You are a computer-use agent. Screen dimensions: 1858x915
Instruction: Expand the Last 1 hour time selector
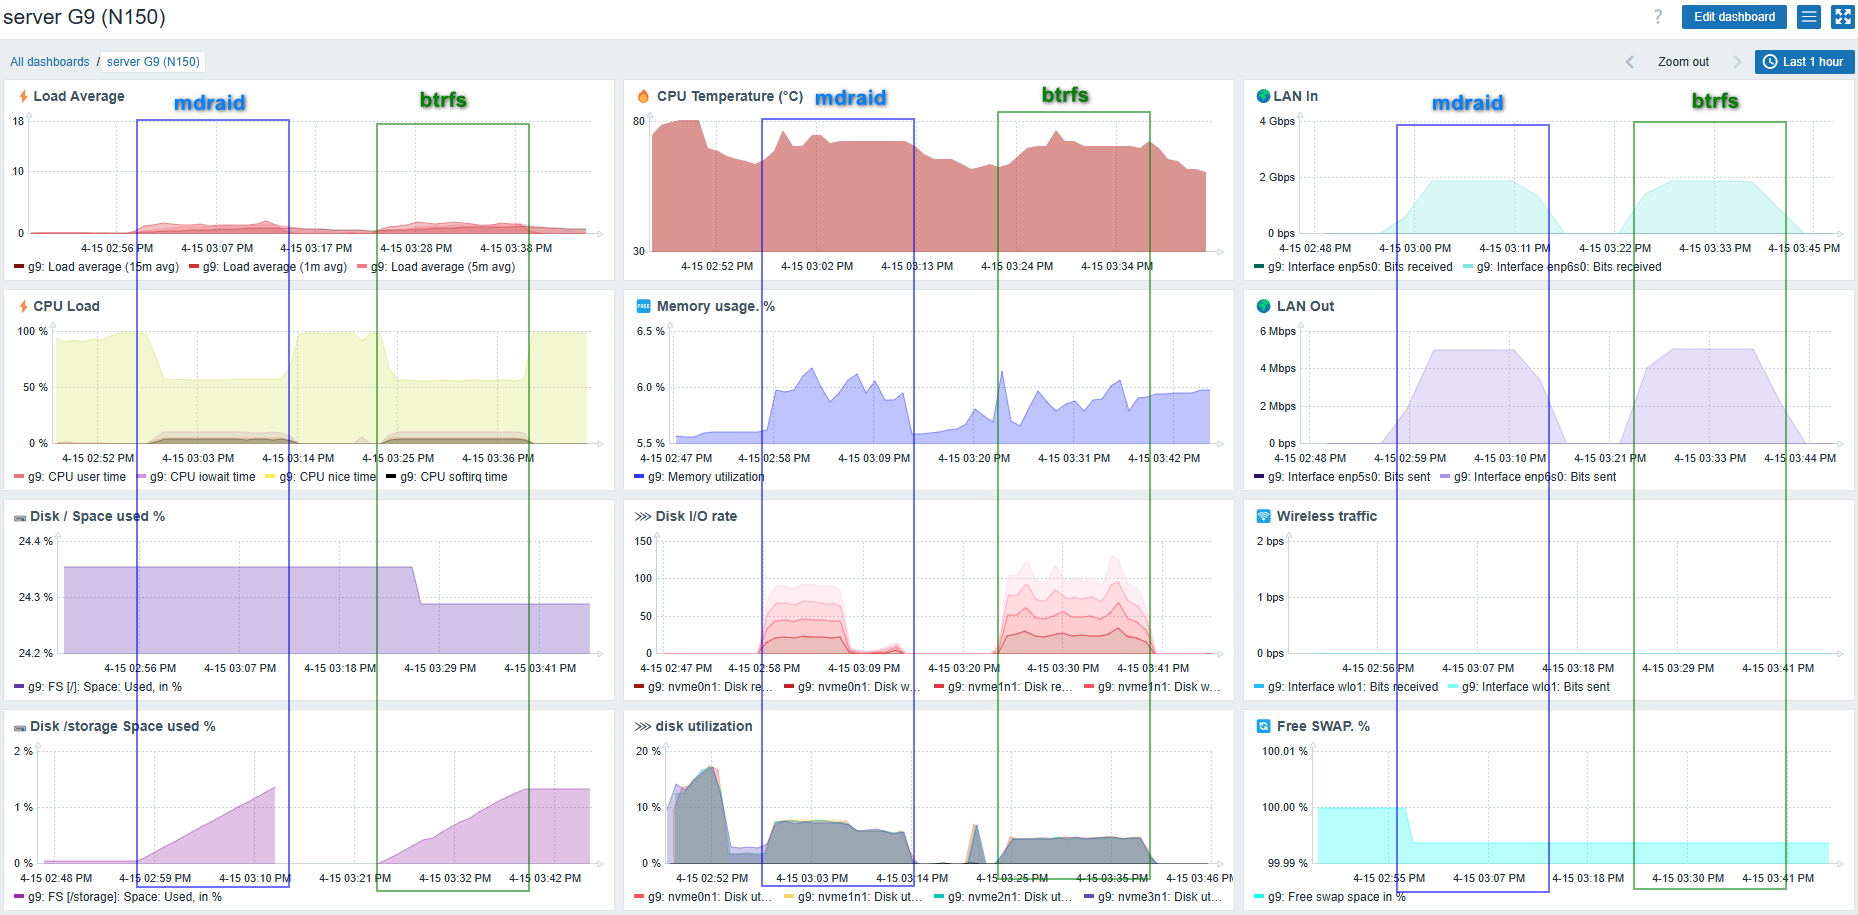(1804, 62)
